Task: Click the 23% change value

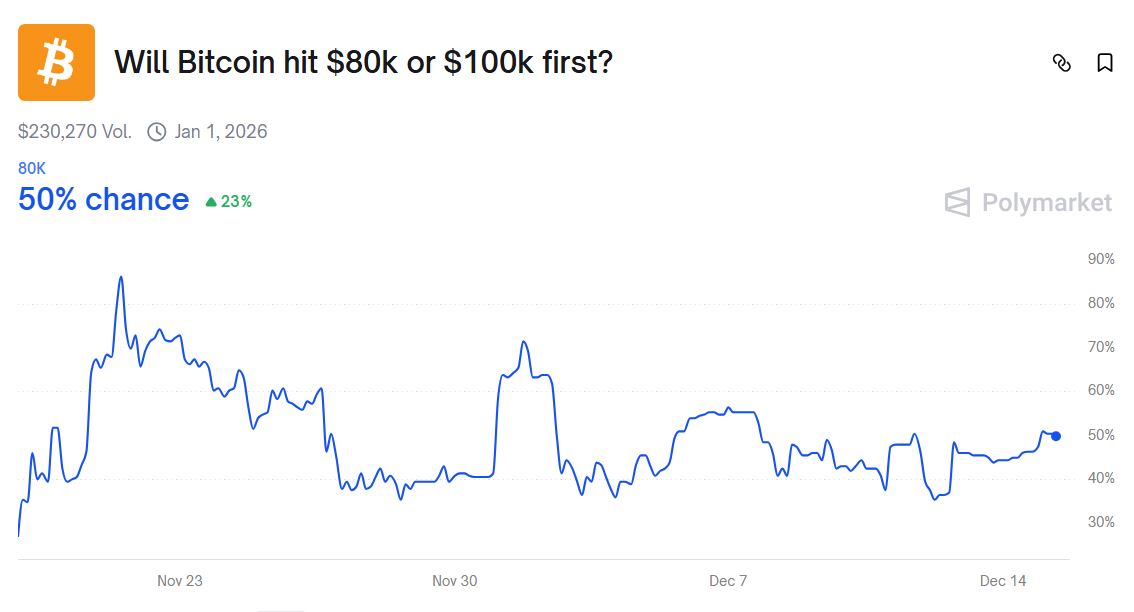Action: (237, 202)
